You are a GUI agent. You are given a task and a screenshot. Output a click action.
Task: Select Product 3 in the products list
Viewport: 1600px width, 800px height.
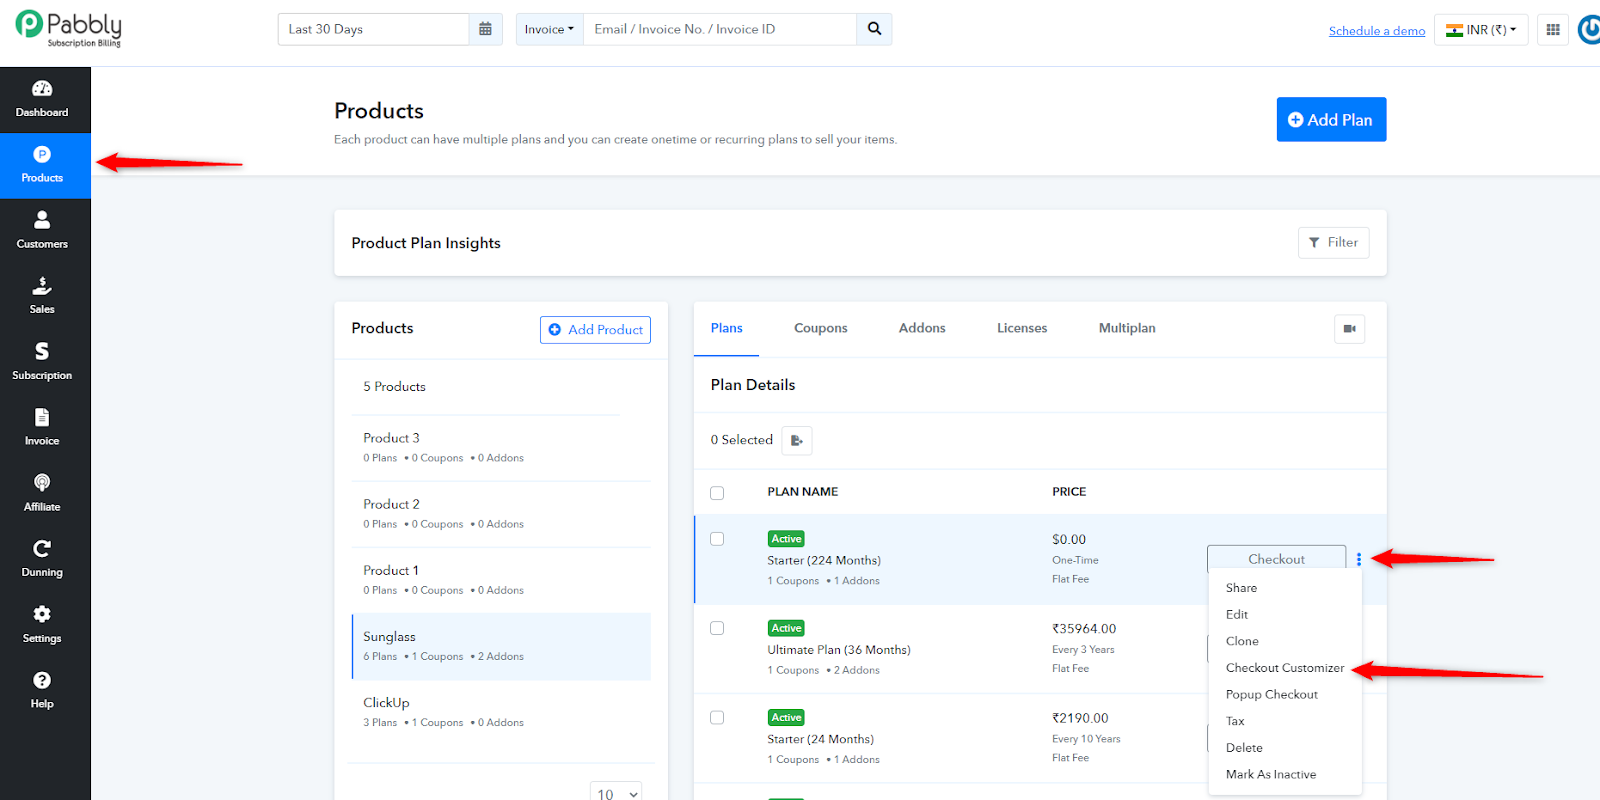501,447
